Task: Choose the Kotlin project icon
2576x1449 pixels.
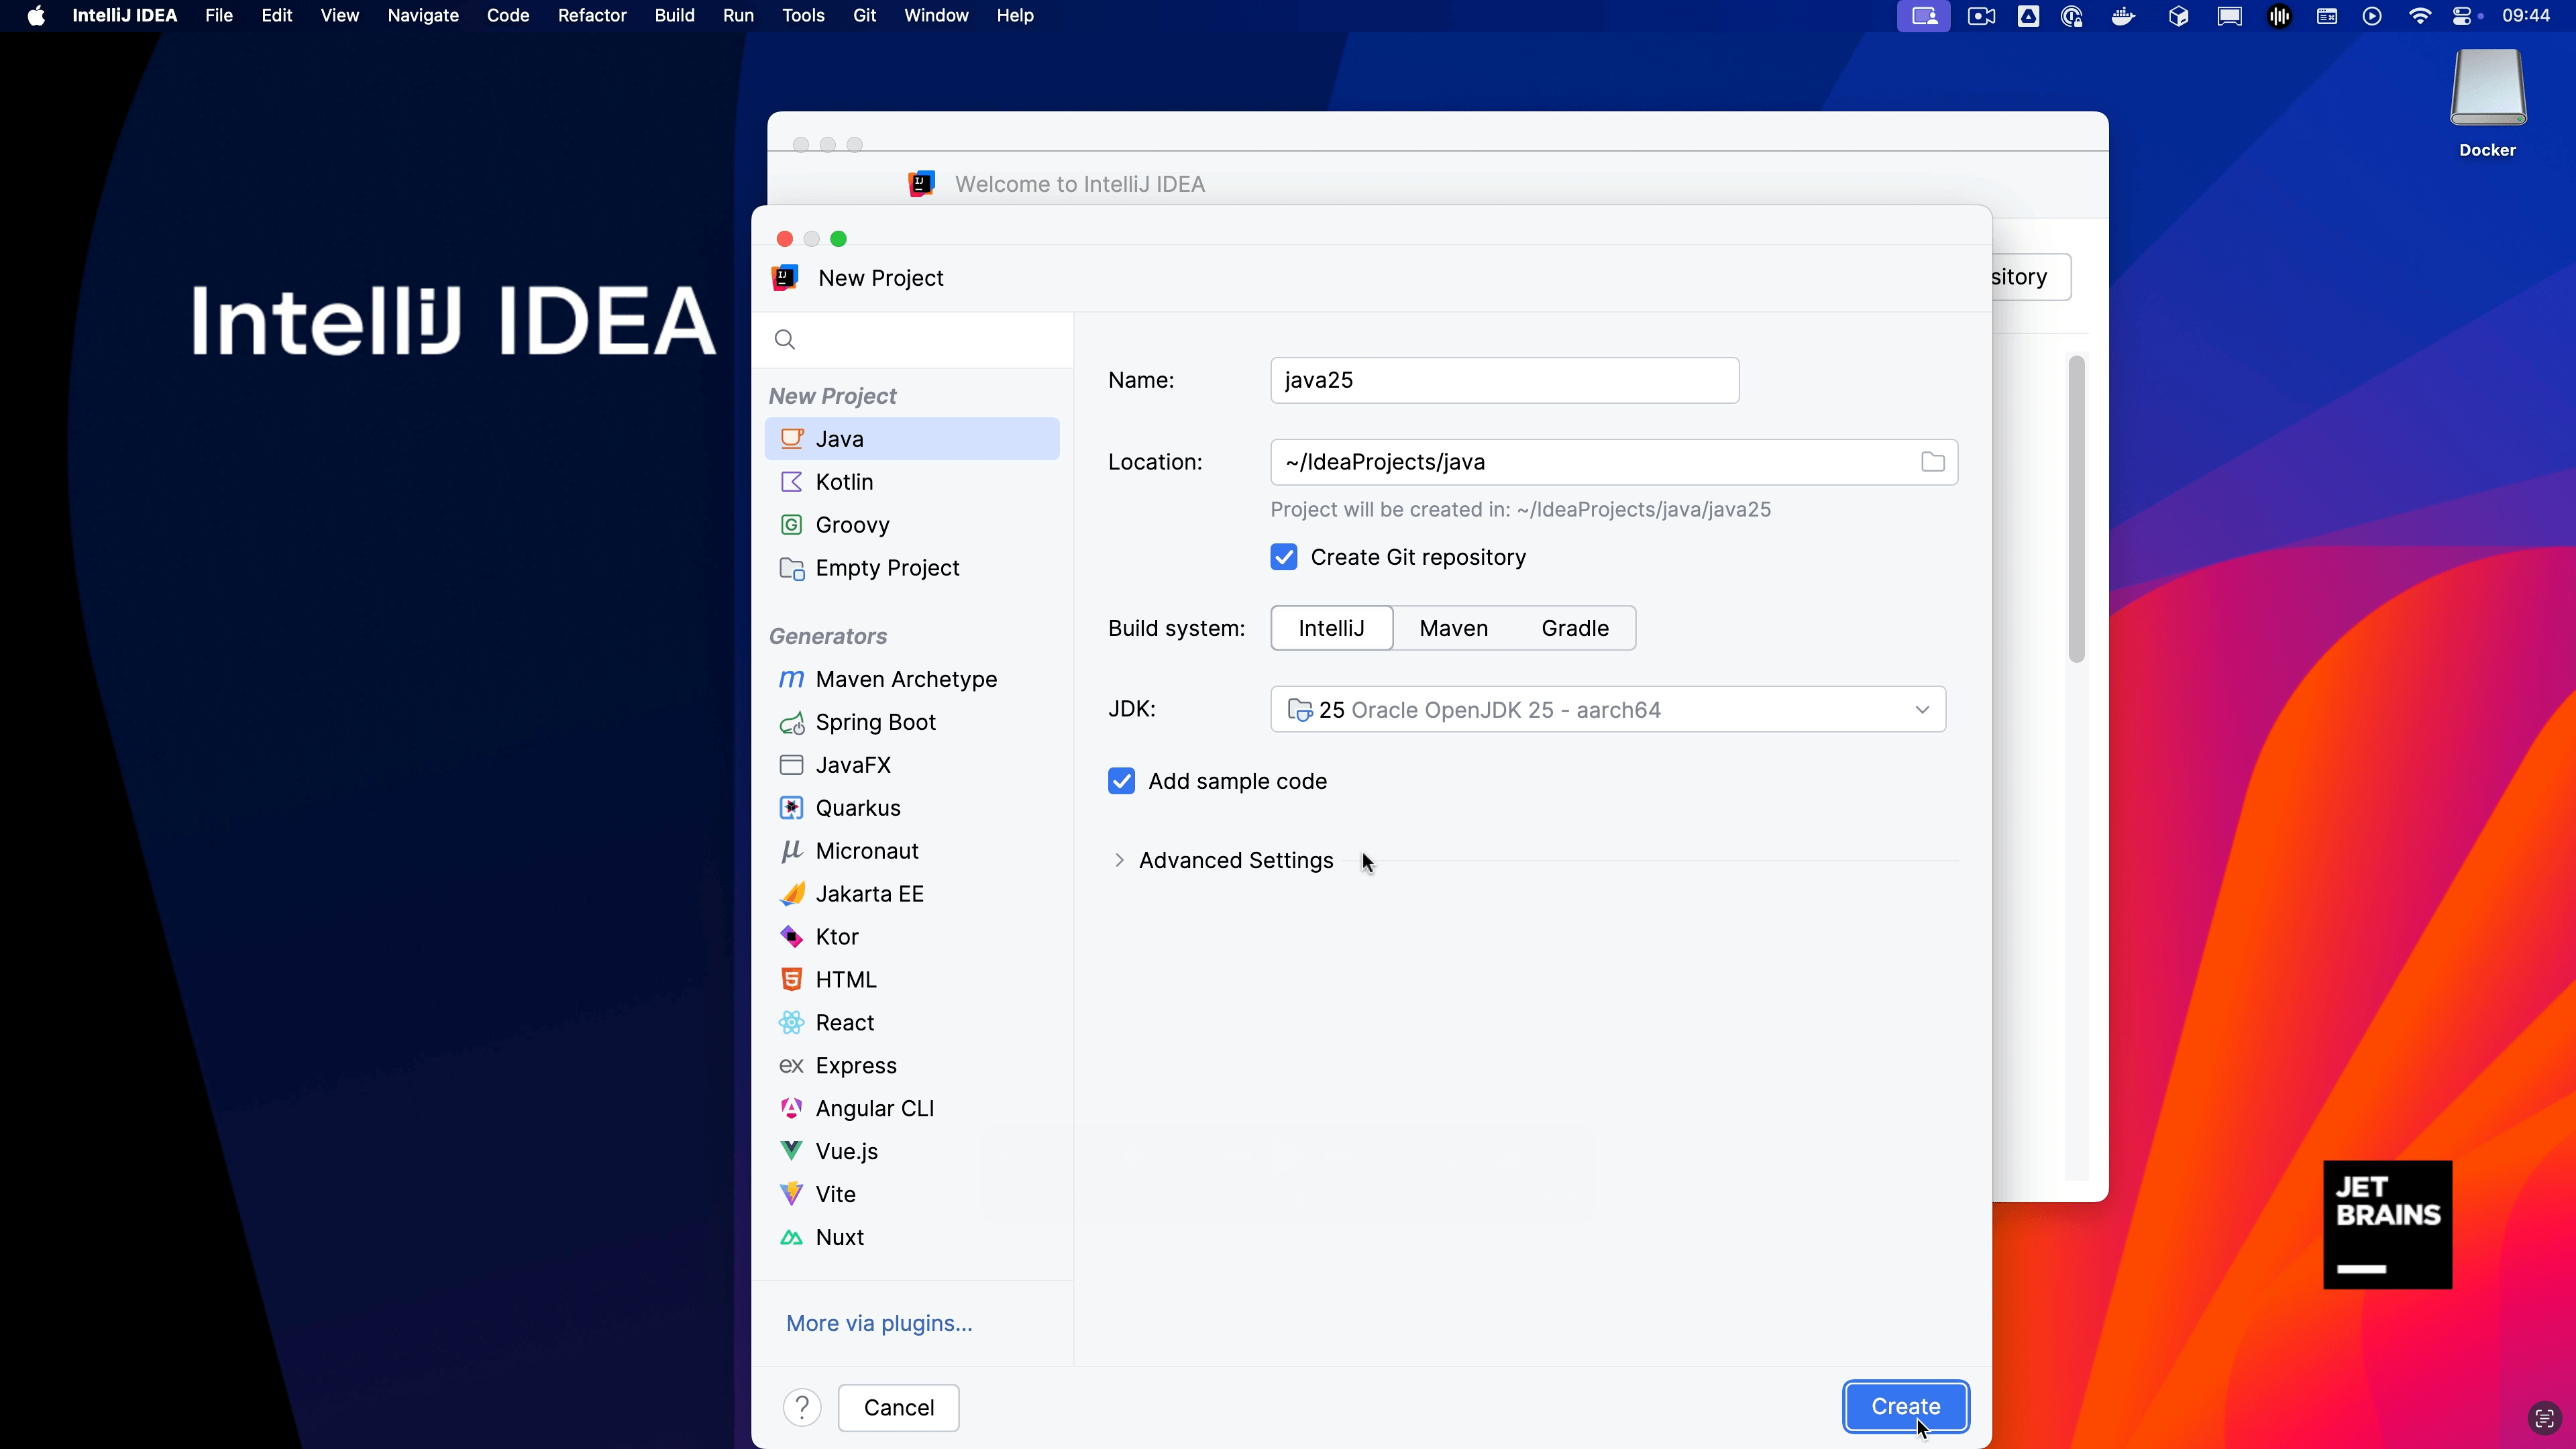Action: click(x=791, y=482)
